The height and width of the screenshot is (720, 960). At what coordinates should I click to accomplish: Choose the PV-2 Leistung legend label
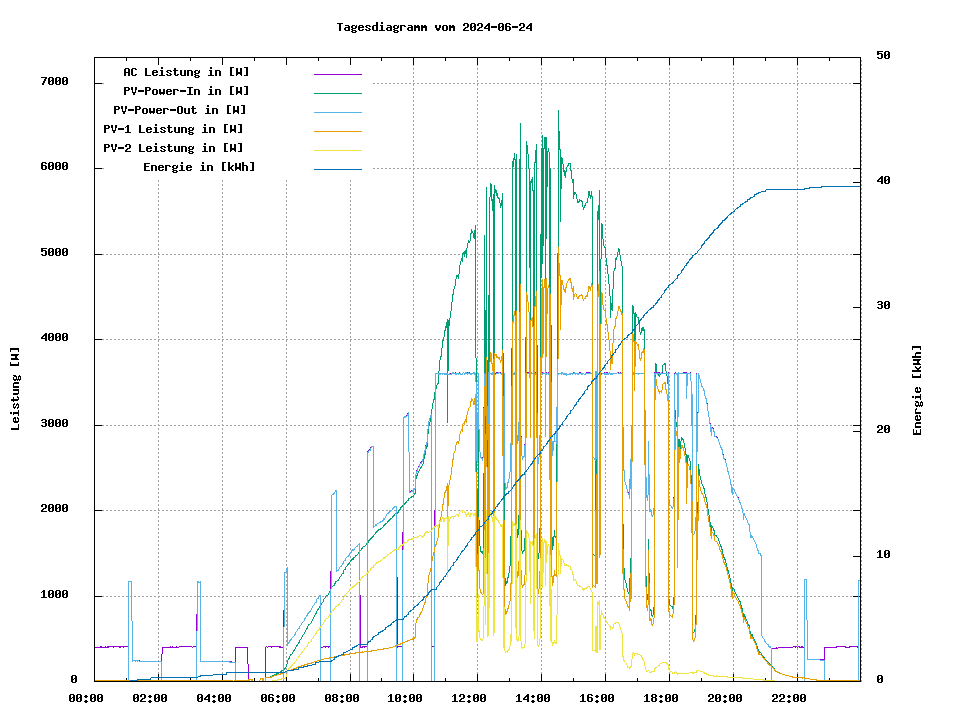coord(173,148)
